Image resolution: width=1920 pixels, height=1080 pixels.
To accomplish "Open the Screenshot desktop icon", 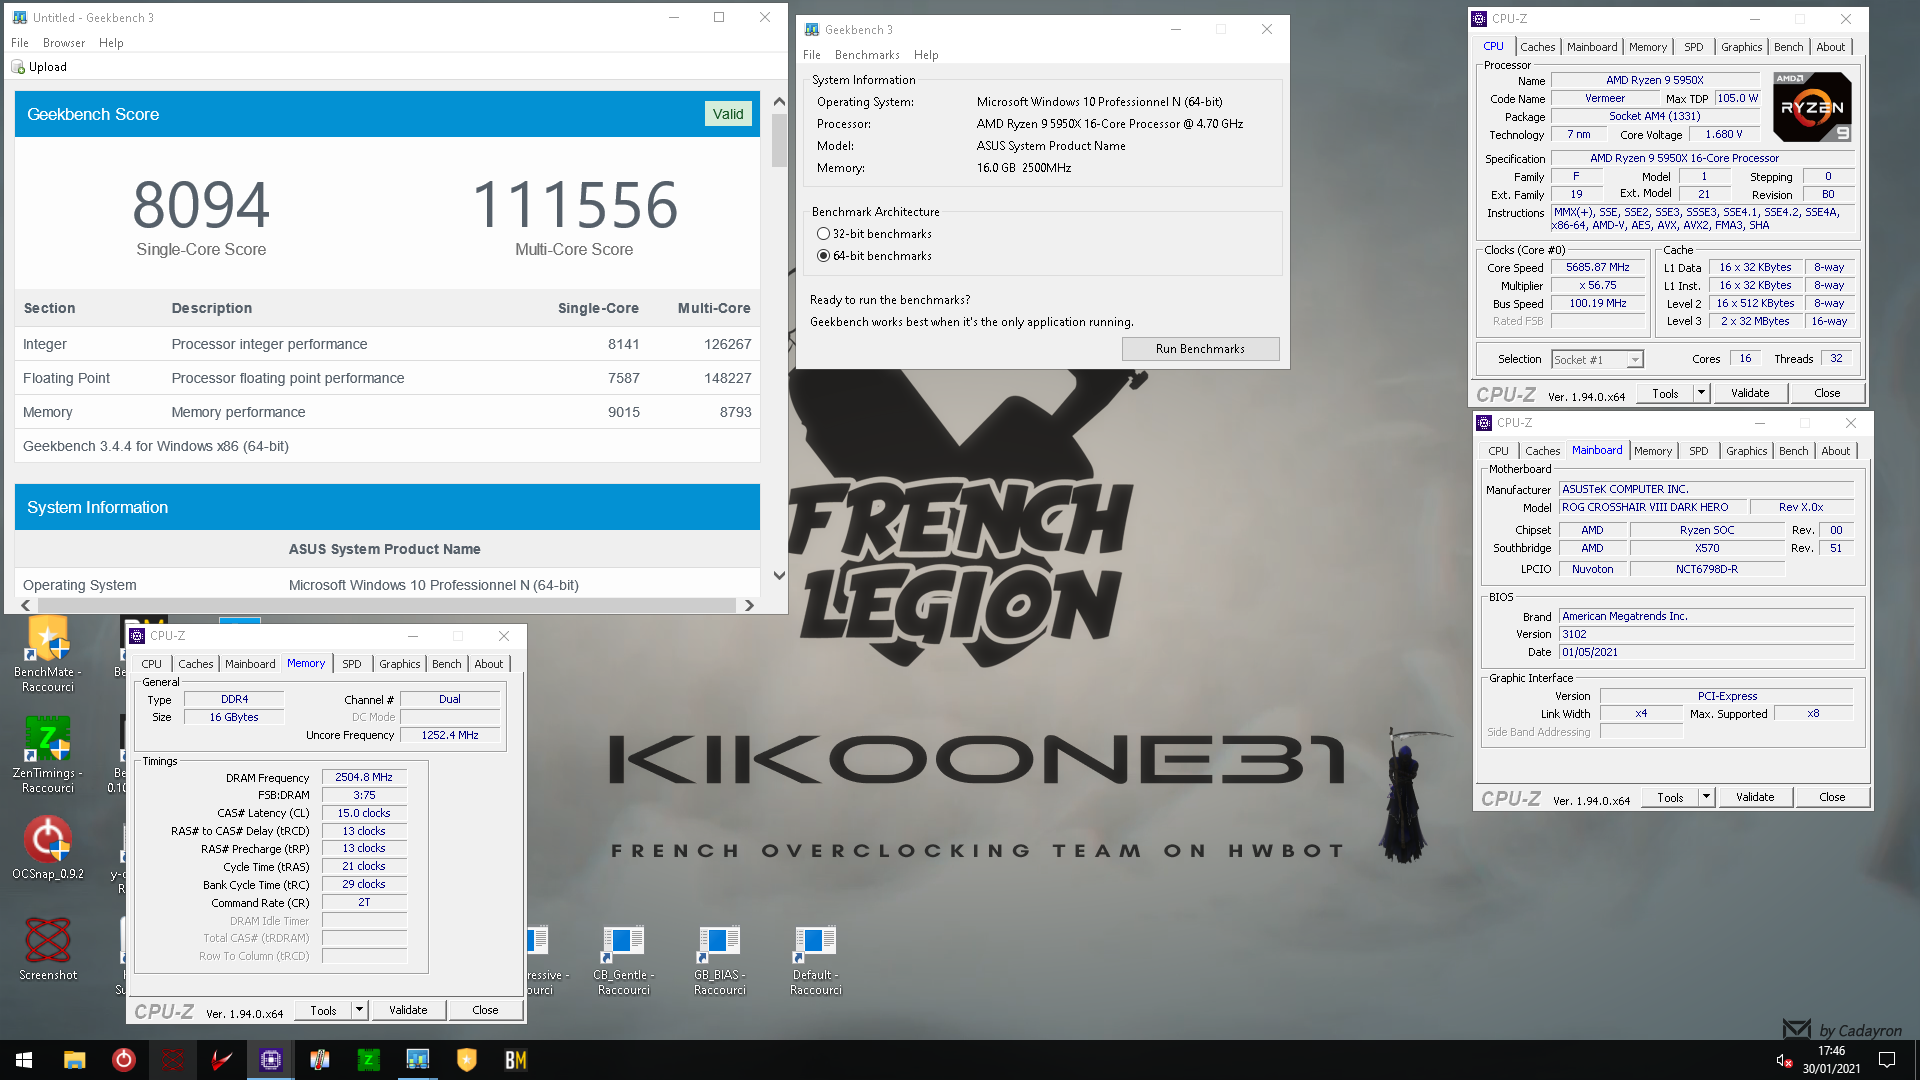I will 48,949.
